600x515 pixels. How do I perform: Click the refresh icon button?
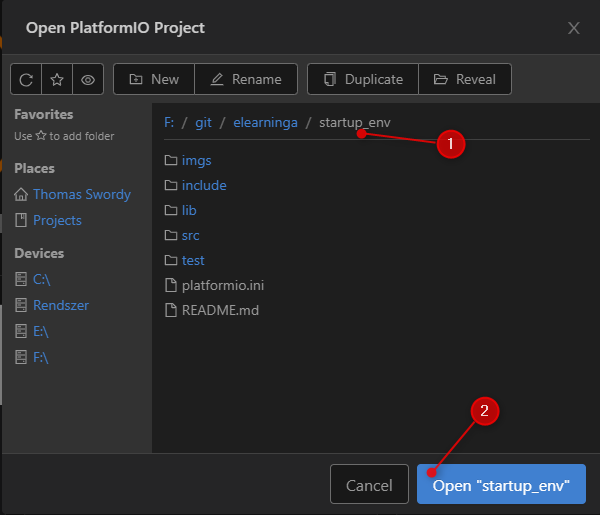point(26,79)
